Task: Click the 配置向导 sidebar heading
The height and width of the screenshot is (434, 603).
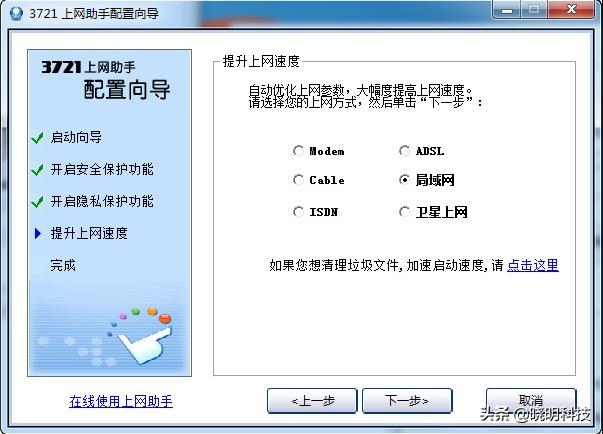Action: [127, 90]
